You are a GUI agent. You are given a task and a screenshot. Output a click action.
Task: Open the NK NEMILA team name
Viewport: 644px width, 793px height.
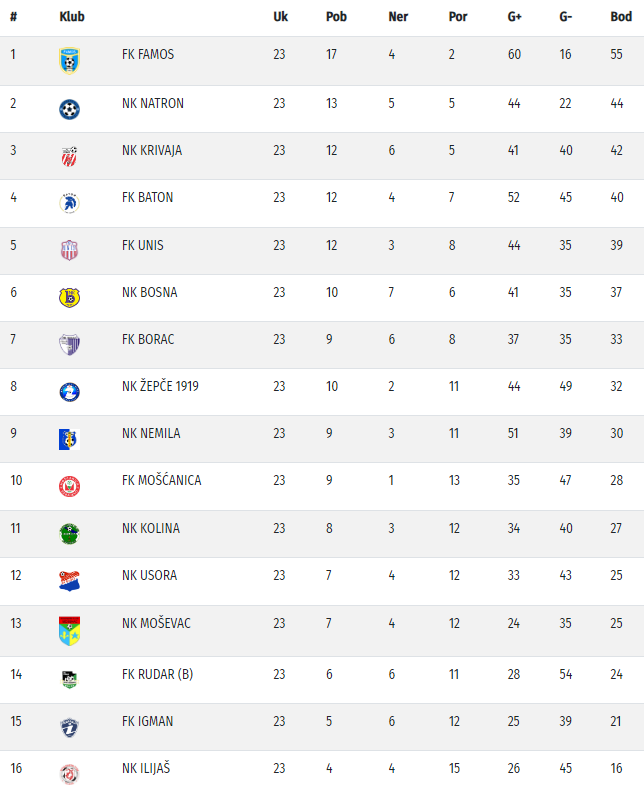pos(151,434)
